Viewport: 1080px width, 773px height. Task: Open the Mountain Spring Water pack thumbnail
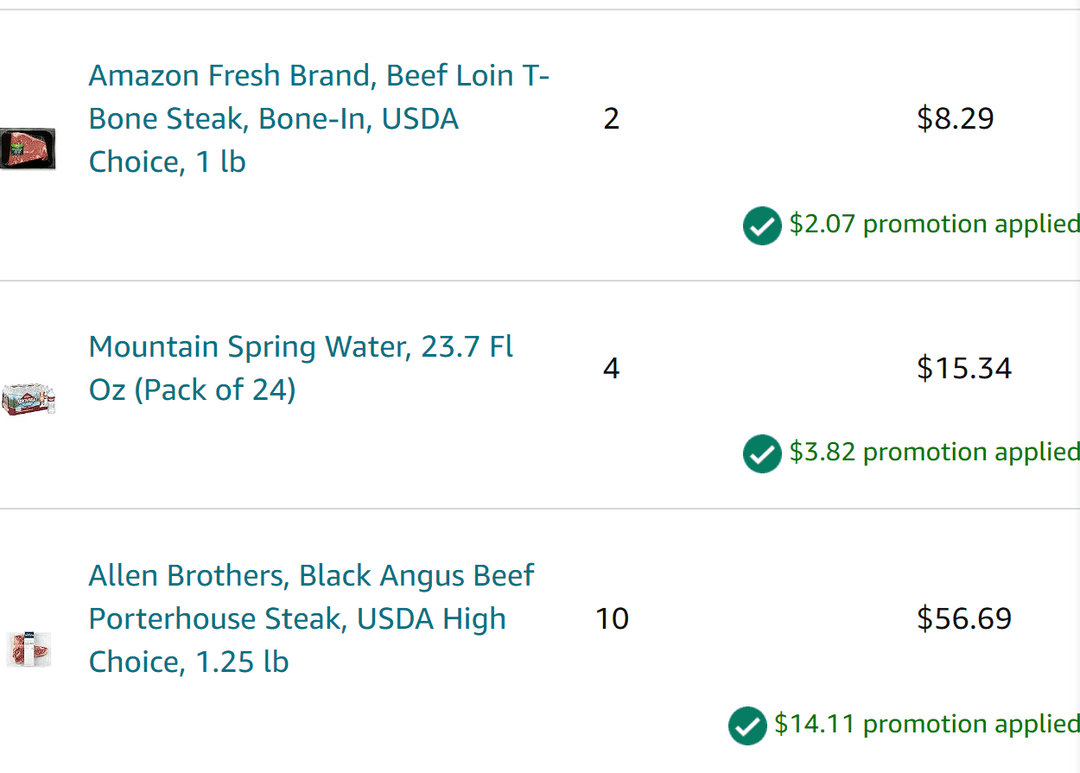coord(28,398)
